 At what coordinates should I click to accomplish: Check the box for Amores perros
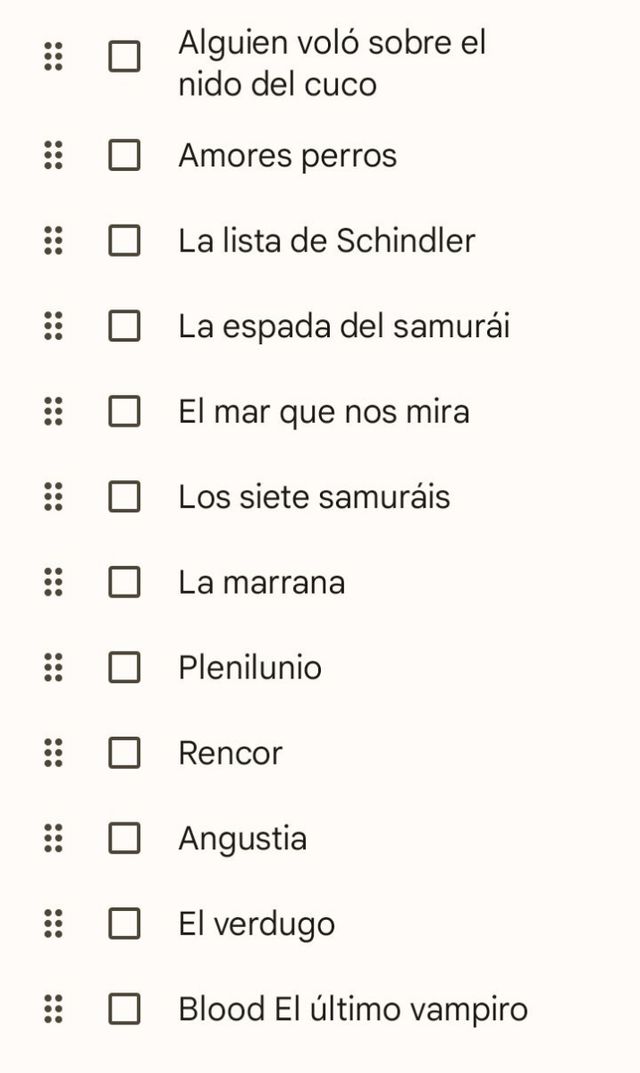tap(123, 155)
